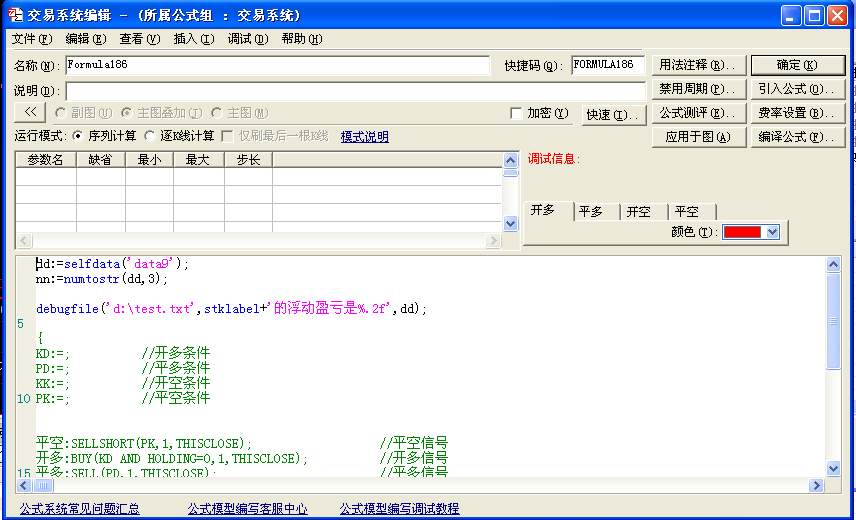
Task: Open 公式模型编写调试教程 link
Action: coord(399,509)
